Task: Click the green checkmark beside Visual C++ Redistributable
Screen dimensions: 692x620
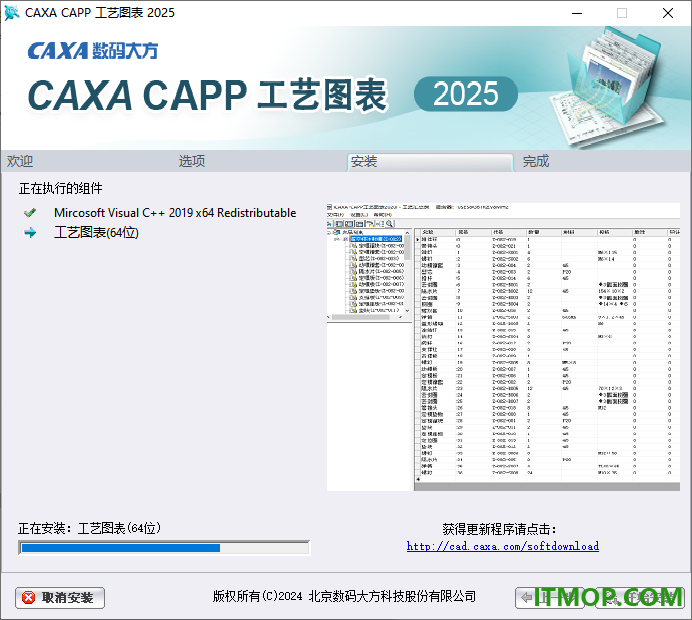Action: tap(30, 213)
